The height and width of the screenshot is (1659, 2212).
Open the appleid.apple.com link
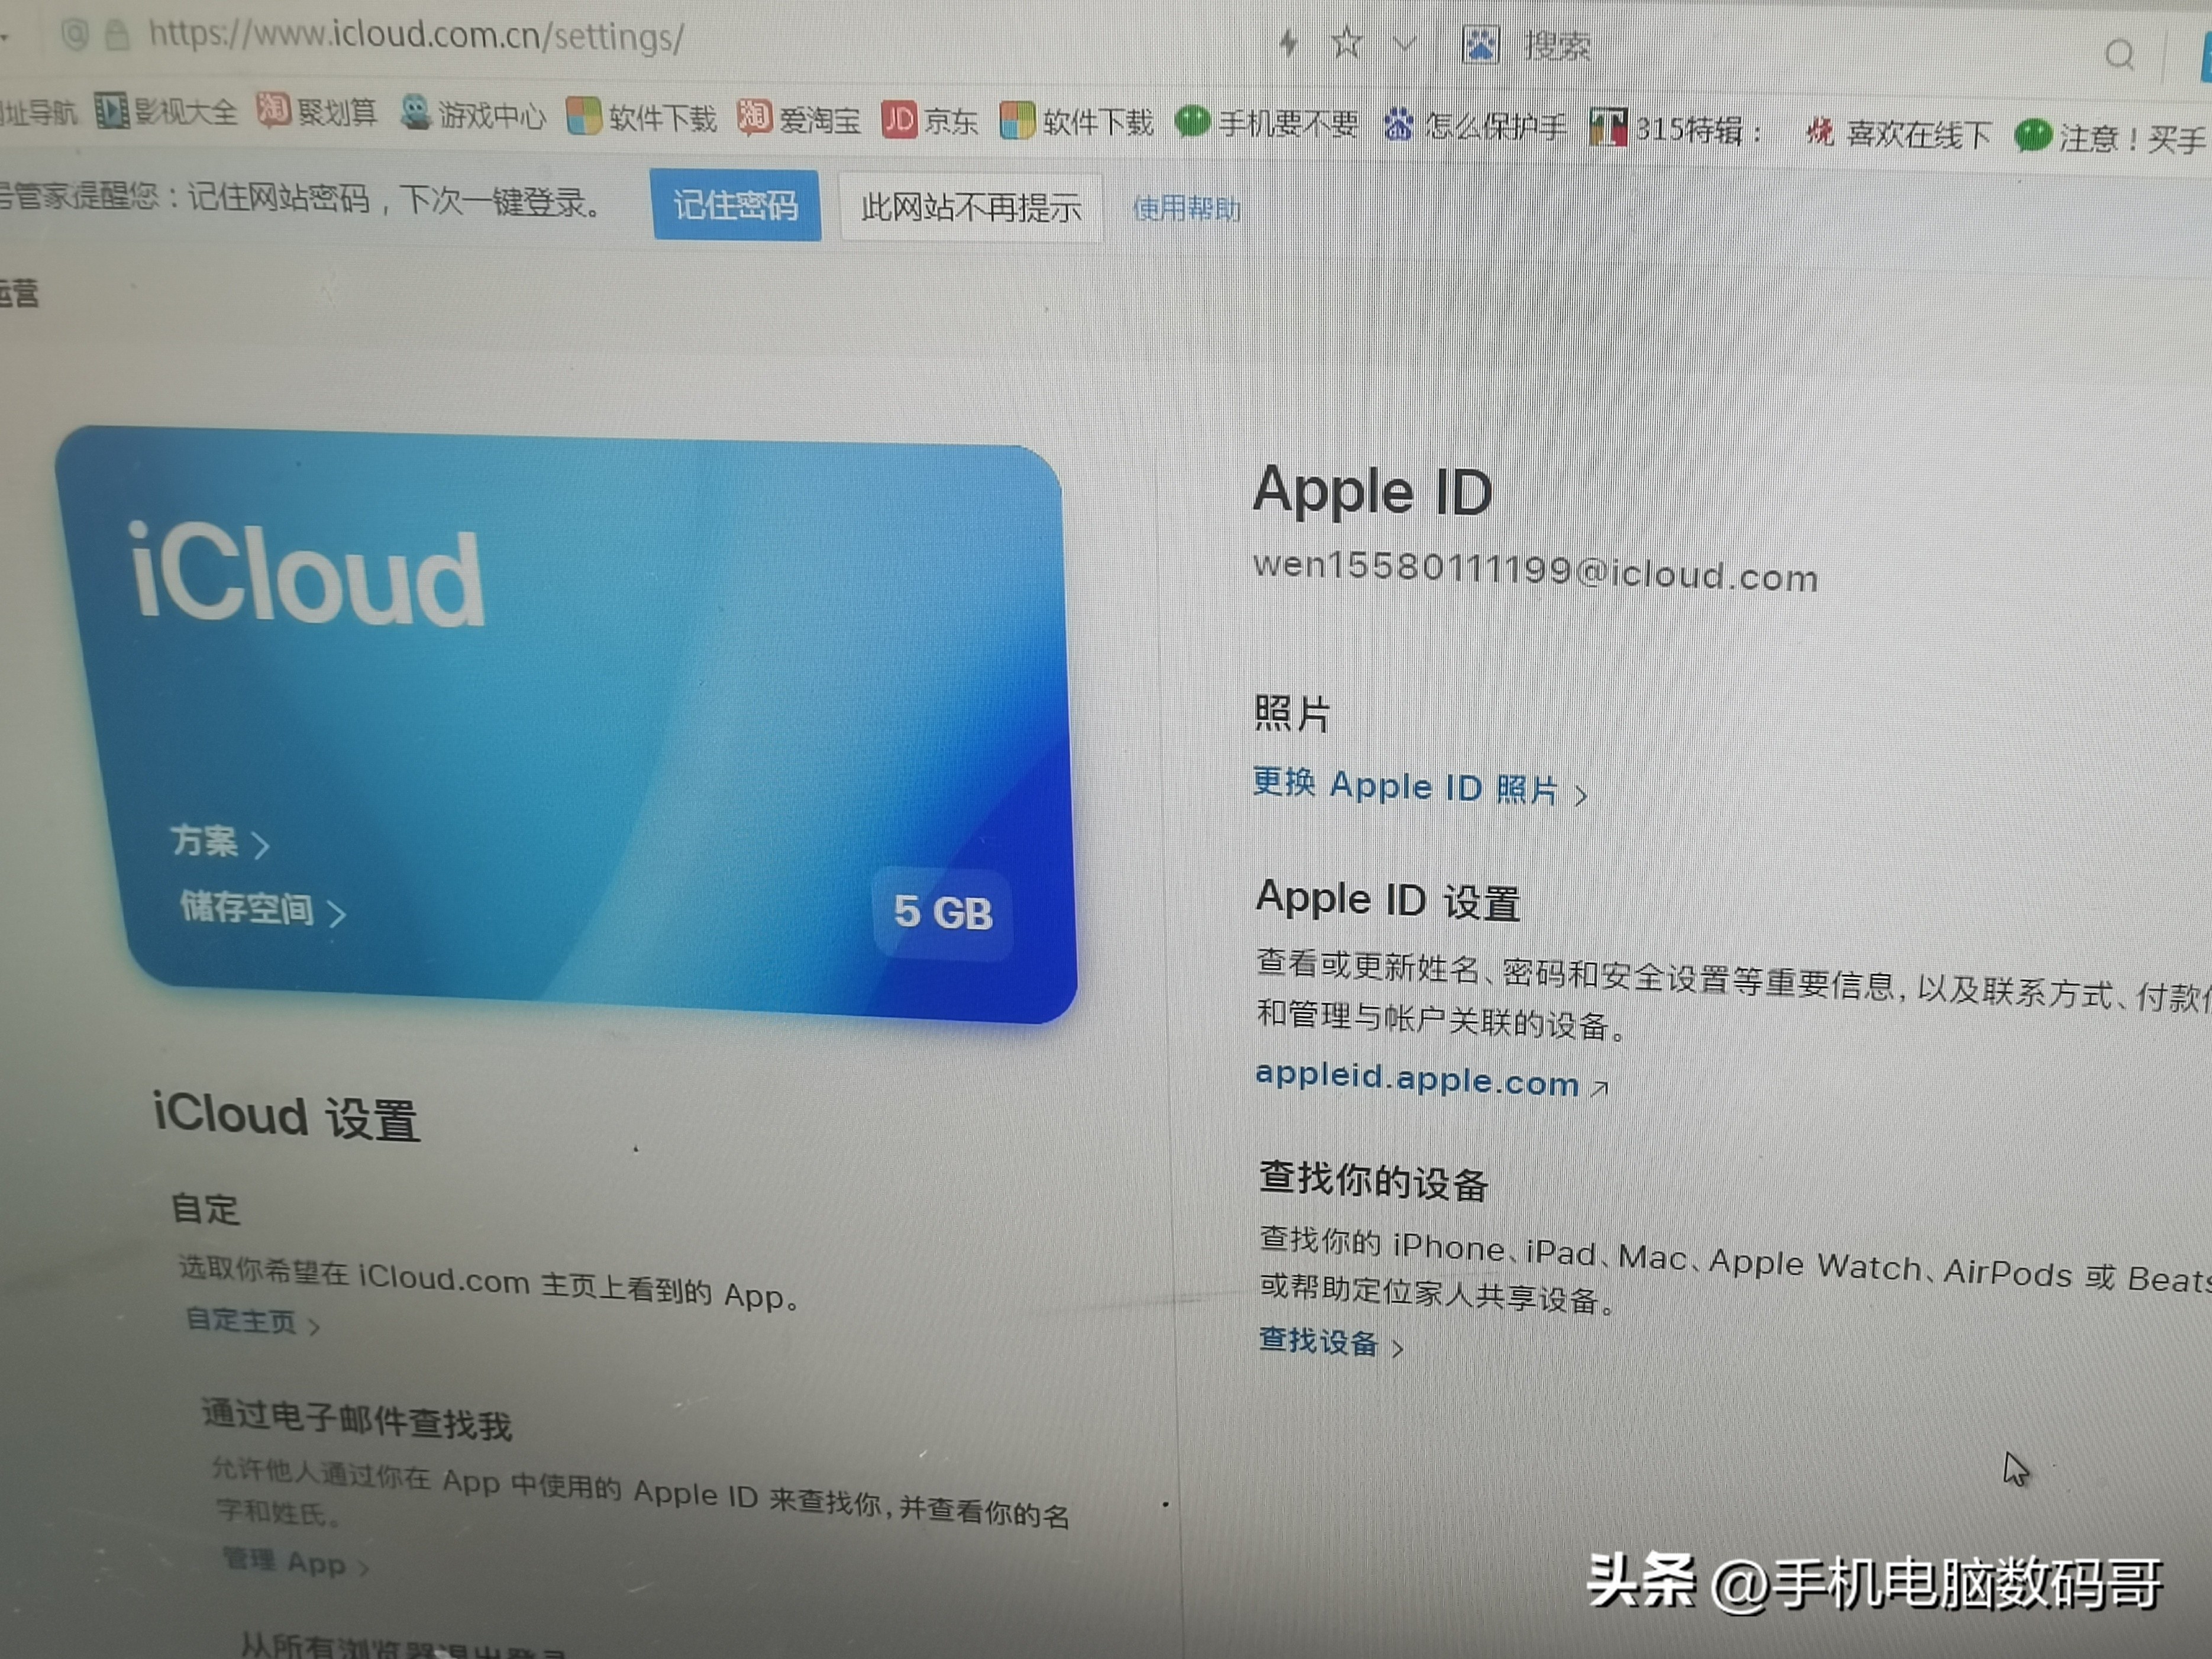point(1416,1081)
